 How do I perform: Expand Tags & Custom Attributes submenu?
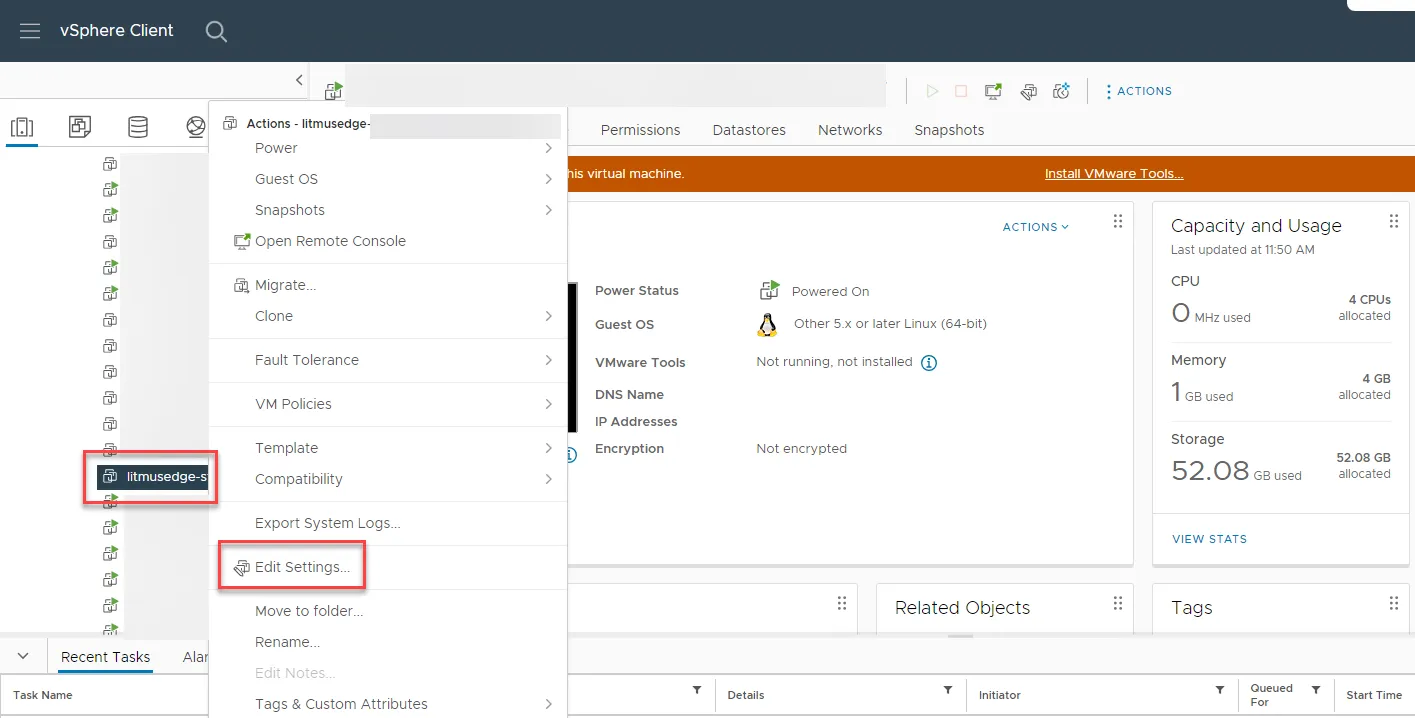pyautogui.click(x=388, y=704)
